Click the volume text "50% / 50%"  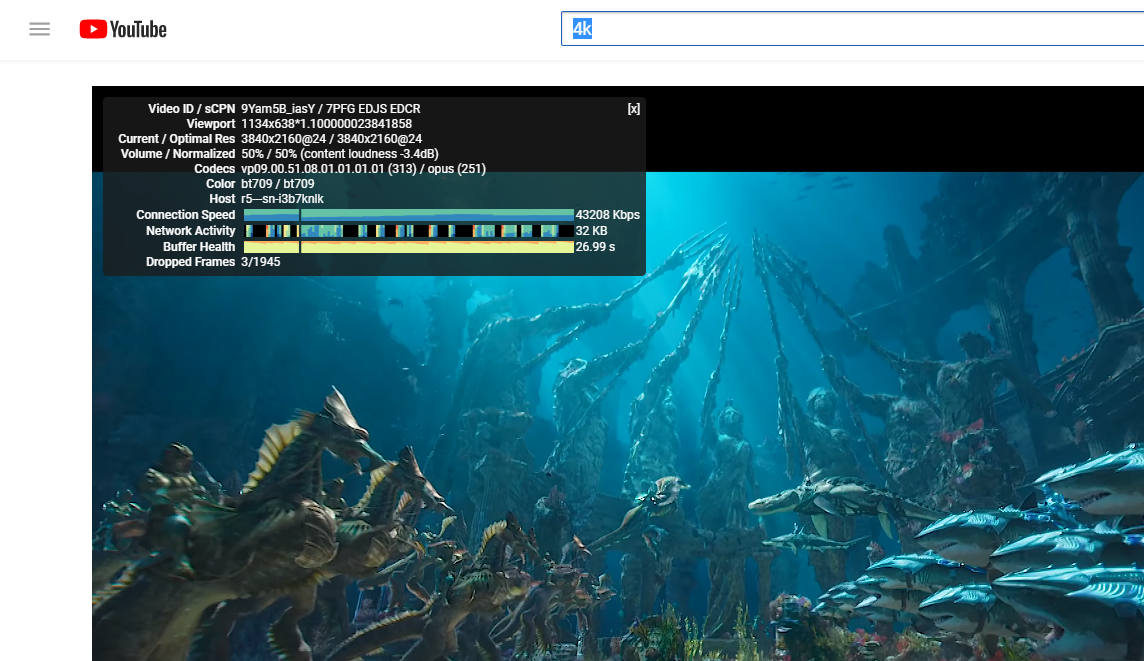[x=269, y=154]
